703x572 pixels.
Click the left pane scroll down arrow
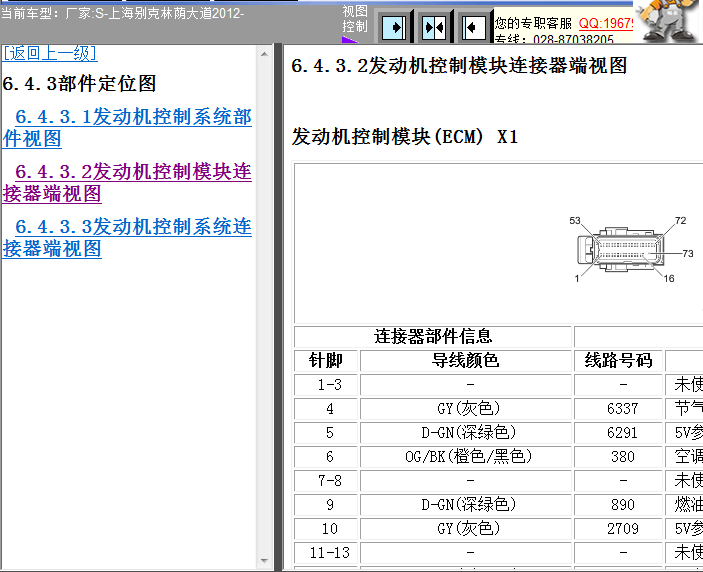[264, 561]
